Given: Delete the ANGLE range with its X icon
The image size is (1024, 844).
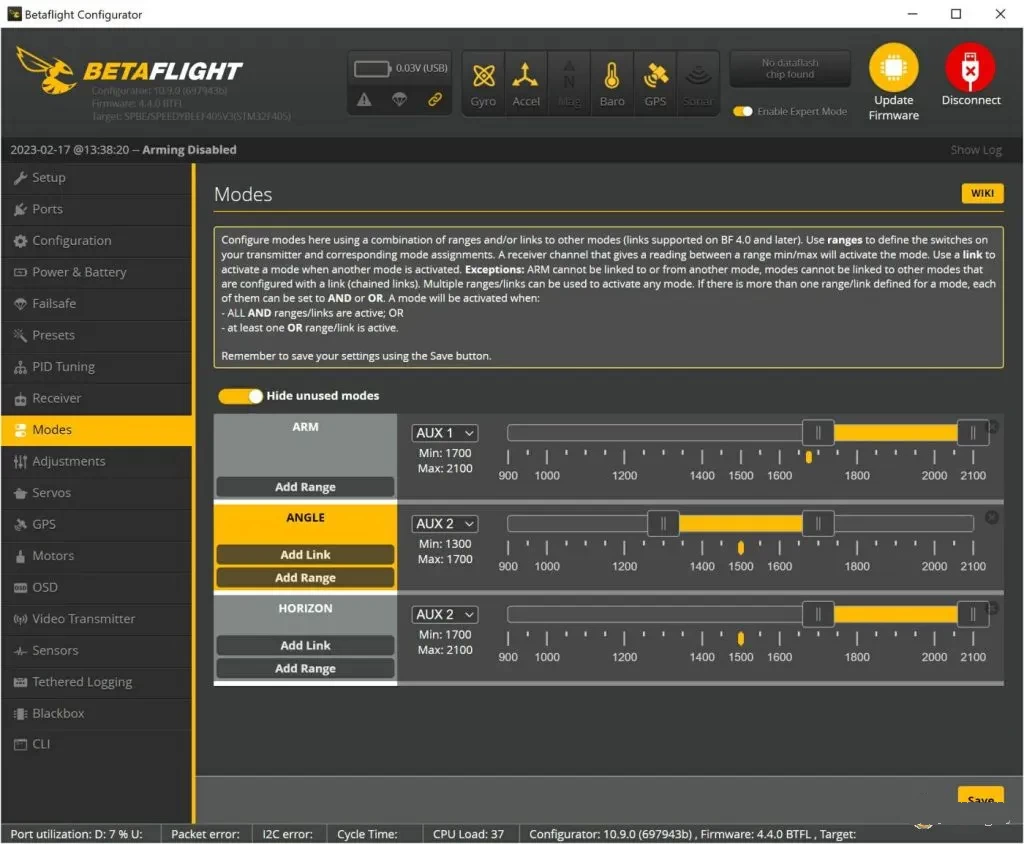Looking at the screenshot, I should (992, 517).
